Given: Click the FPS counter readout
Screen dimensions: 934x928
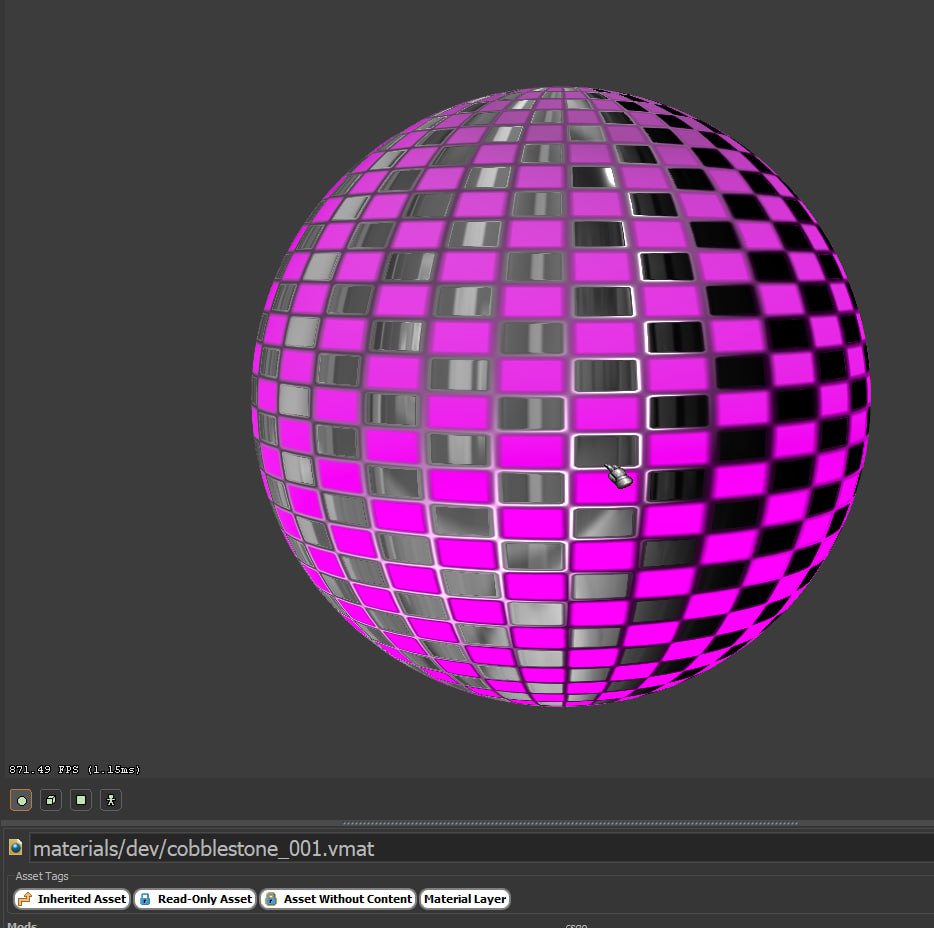Looking at the screenshot, I should [x=74, y=769].
